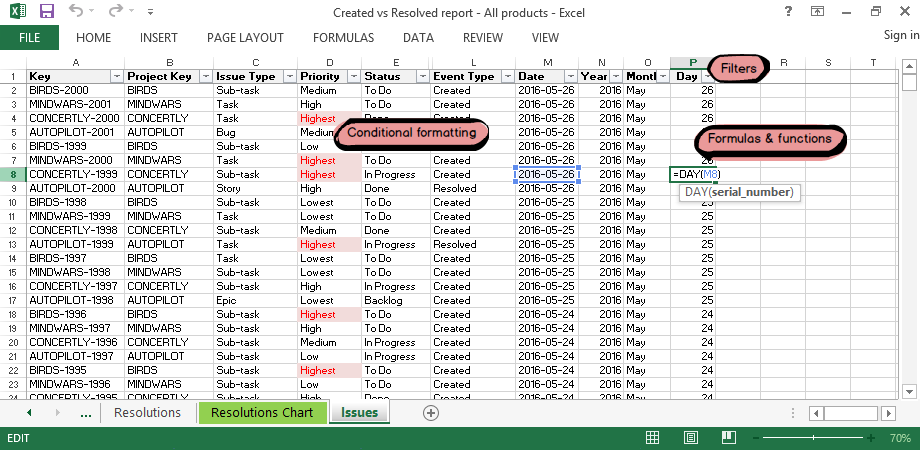Show hidden sheets via ellipsis button

(x=86, y=413)
